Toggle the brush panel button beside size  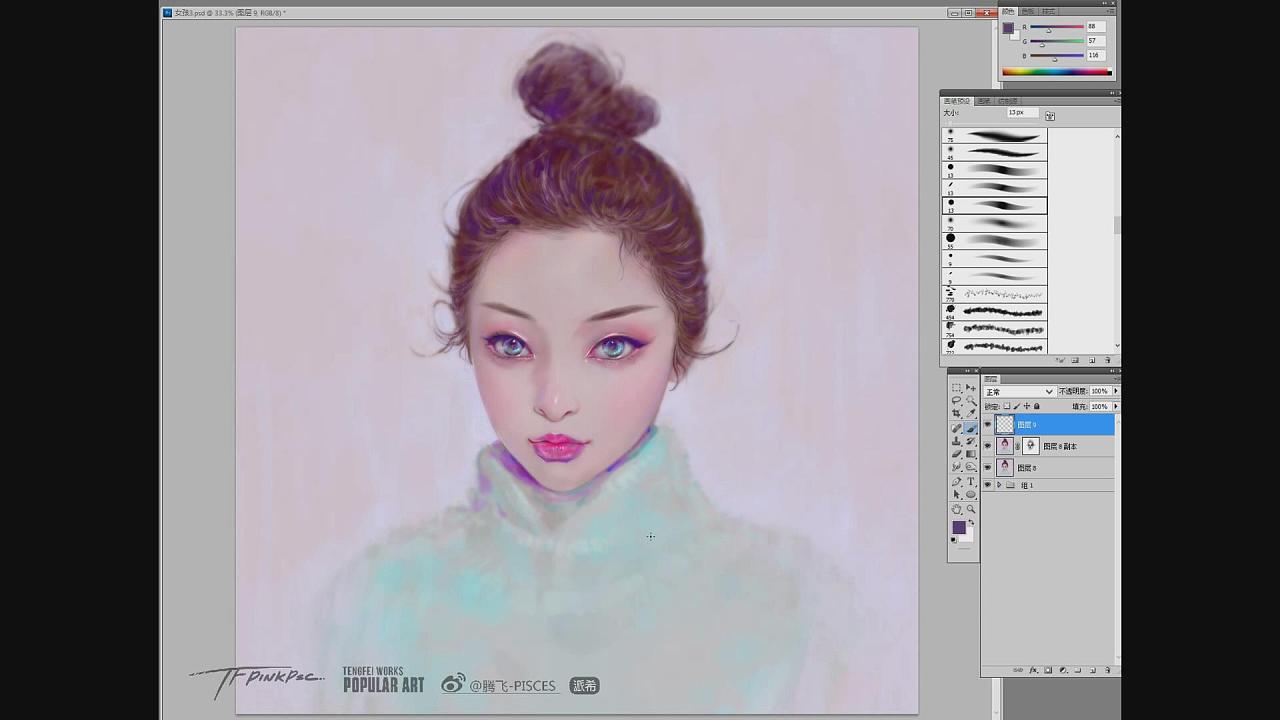coord(1050,116)
